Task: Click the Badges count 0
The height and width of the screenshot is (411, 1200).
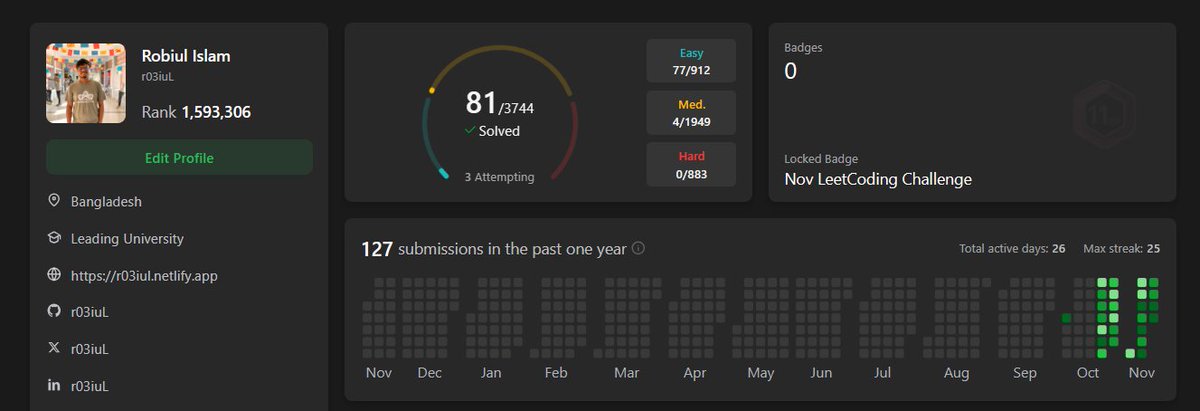Action: [790, 71]
